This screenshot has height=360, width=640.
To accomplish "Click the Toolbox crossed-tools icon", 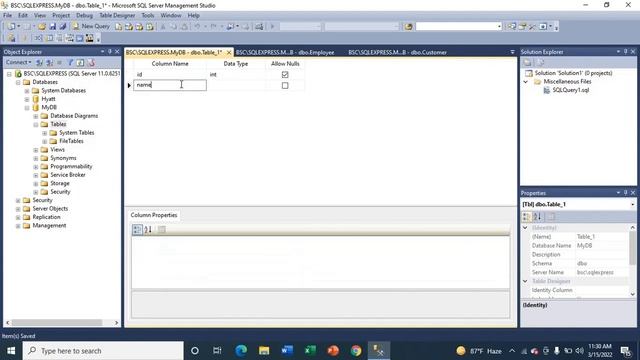I will (x=532, y=27).
